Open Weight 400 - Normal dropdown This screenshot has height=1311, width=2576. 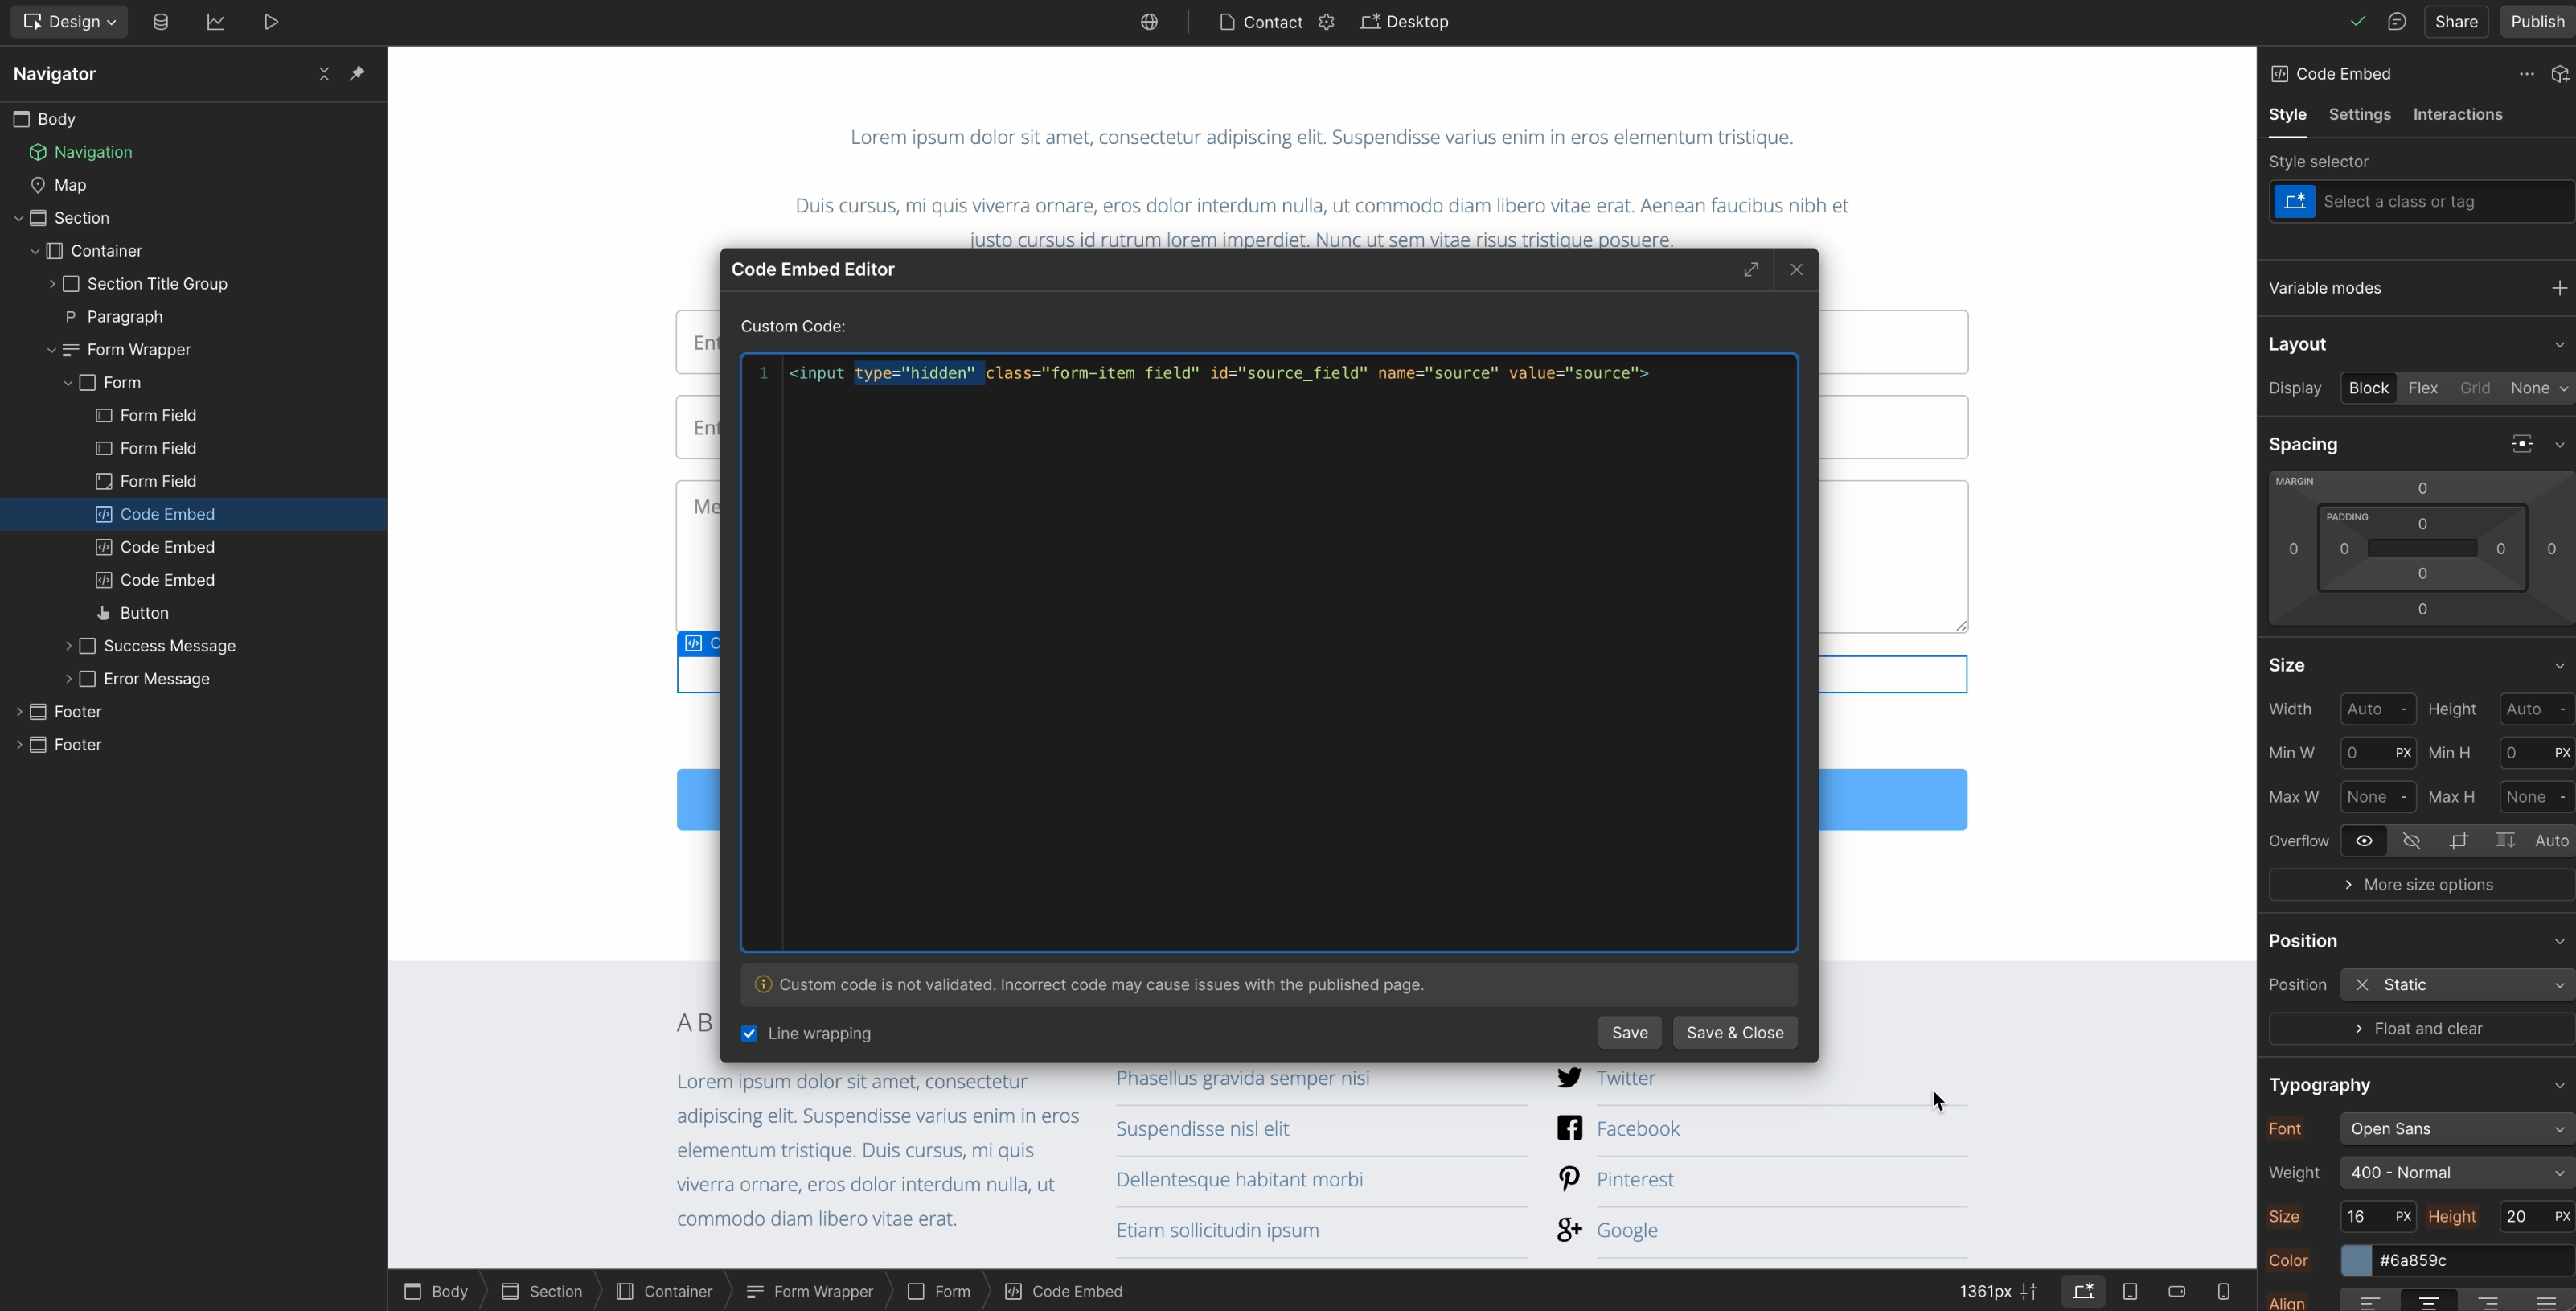2457,1172
